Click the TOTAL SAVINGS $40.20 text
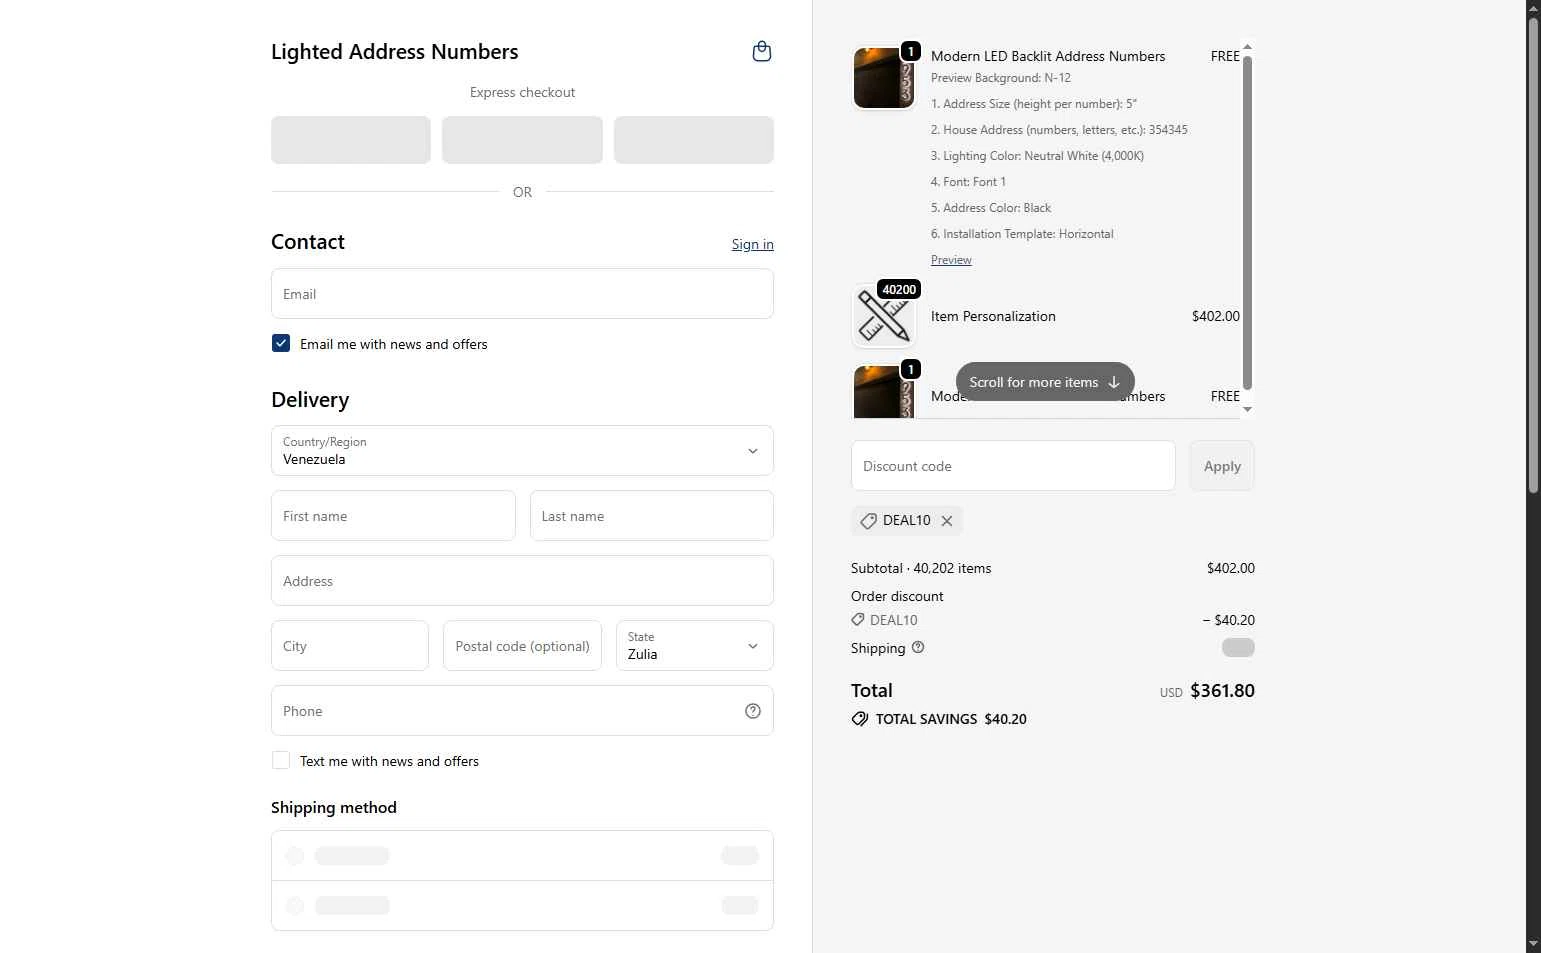 coord(951,719)
